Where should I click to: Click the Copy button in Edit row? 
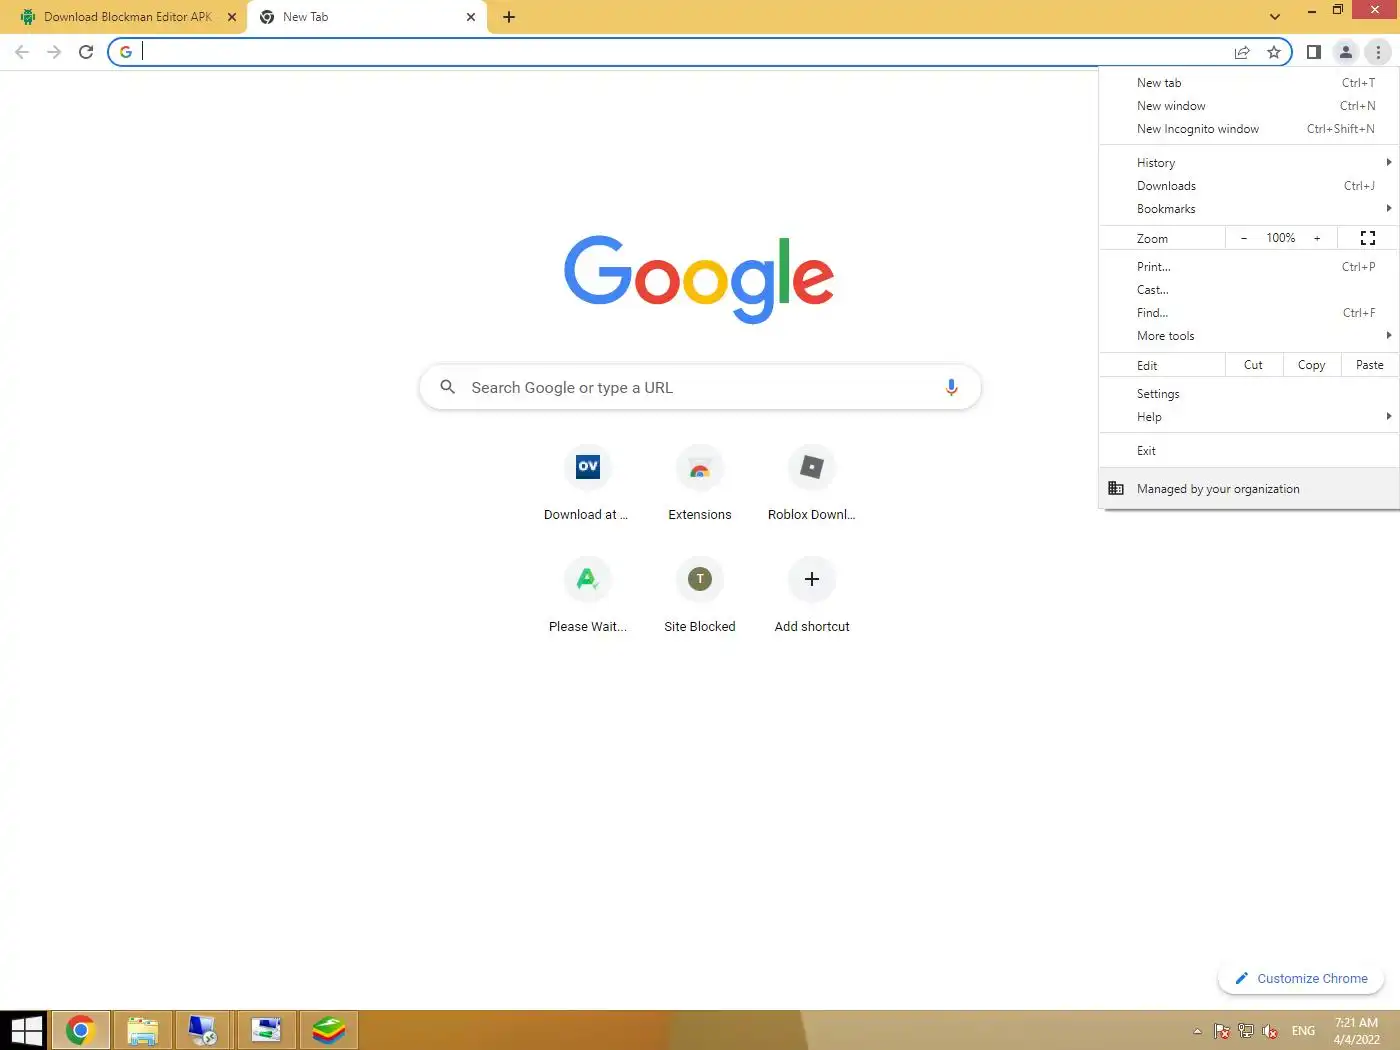click(1312, 365)
